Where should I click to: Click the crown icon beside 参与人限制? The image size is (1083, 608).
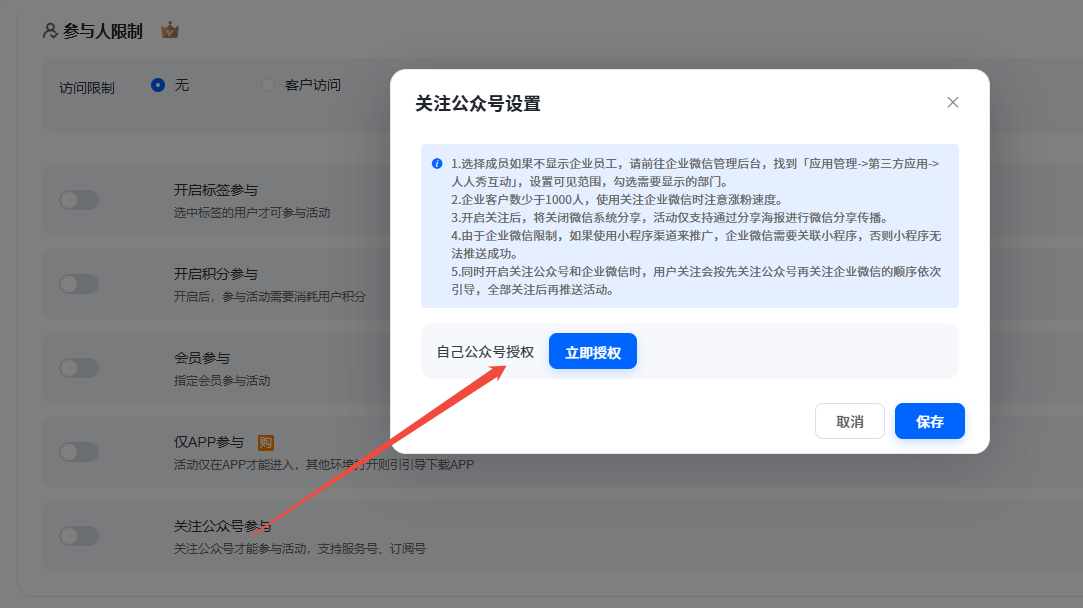click(x=170, y=30)
